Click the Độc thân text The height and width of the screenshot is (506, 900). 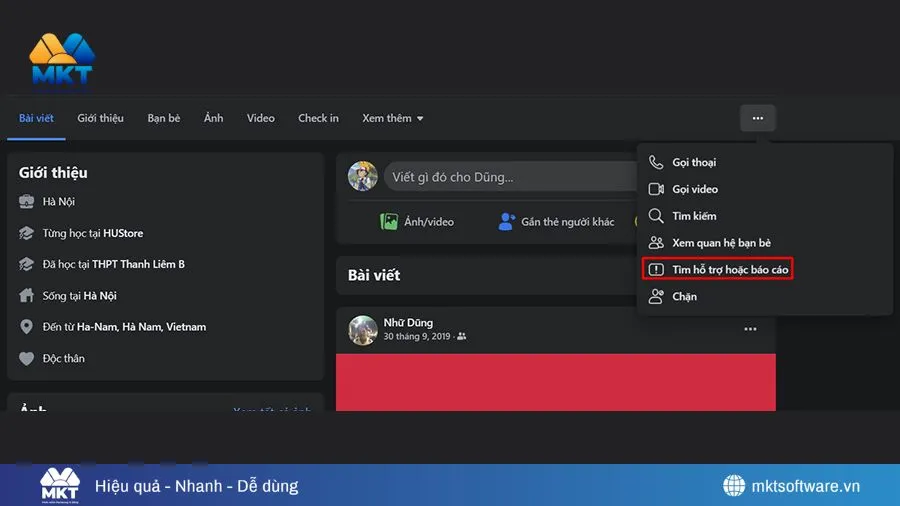(x=64, y=358)
